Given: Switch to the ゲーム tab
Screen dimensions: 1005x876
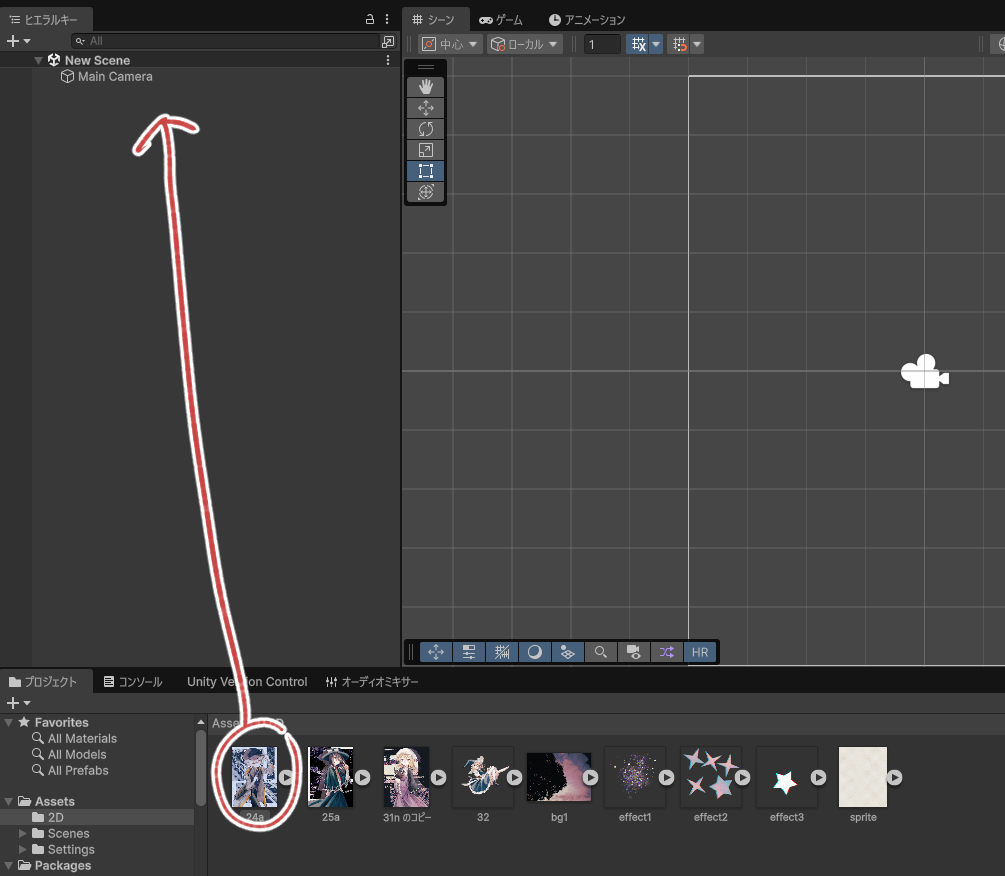Looking at the screenshot, I should click(x=501, y=19).
